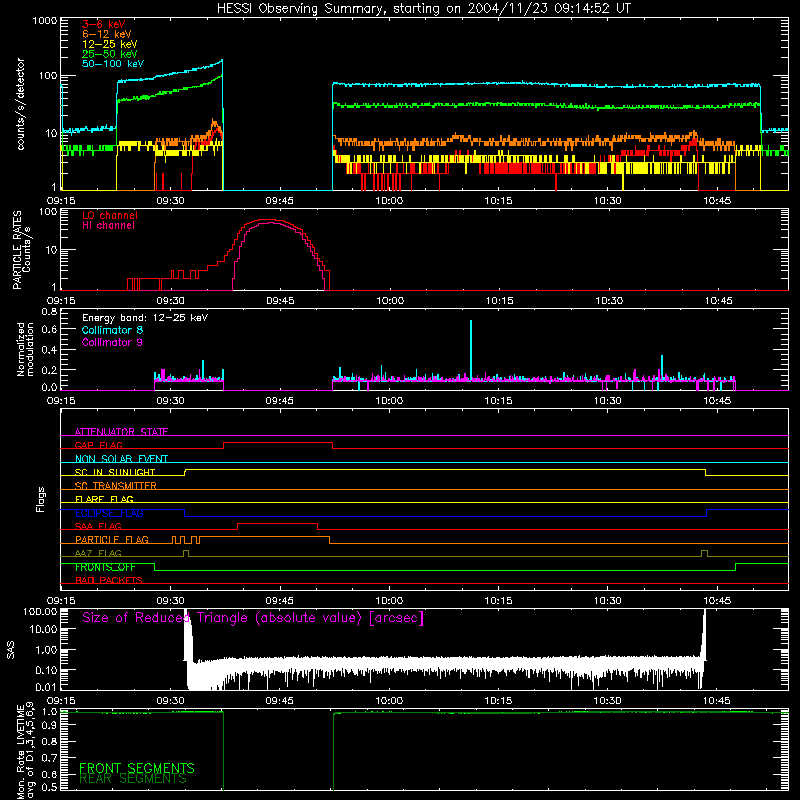Click the 1000 tick on counts axis
The image size is (800, 800).
[x=44, y=21]
